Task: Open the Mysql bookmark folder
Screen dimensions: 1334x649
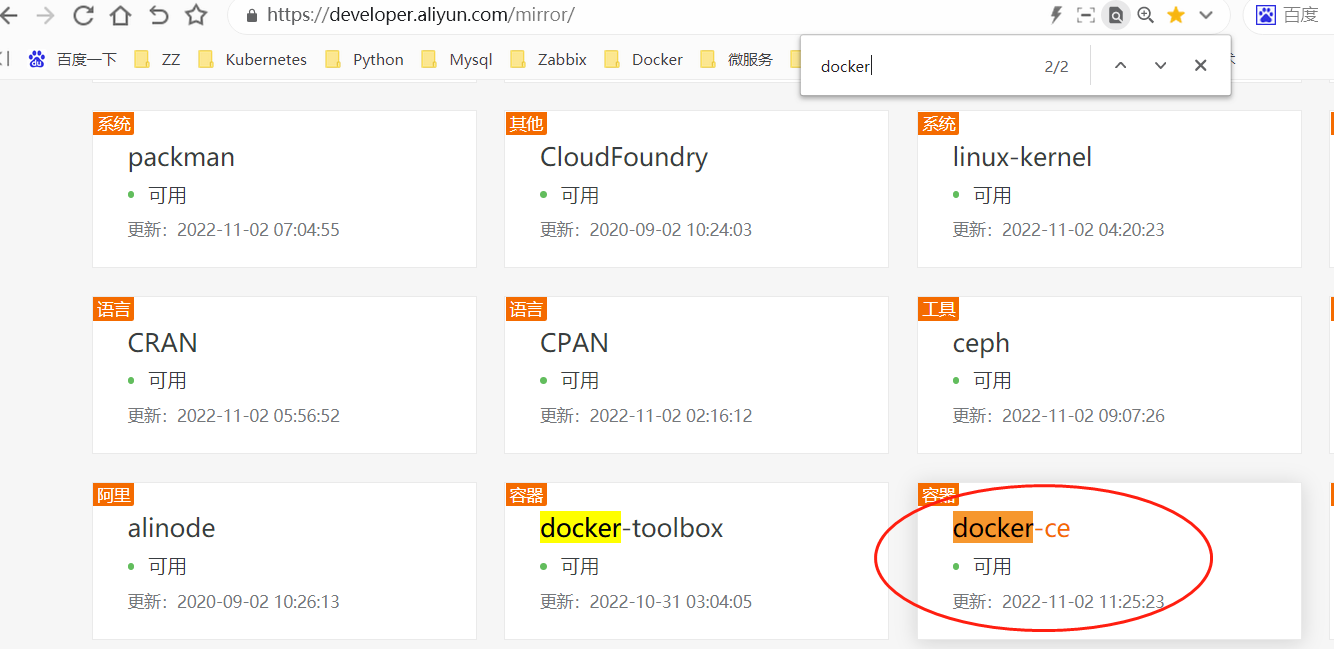Action: click(x=457, y=60)
